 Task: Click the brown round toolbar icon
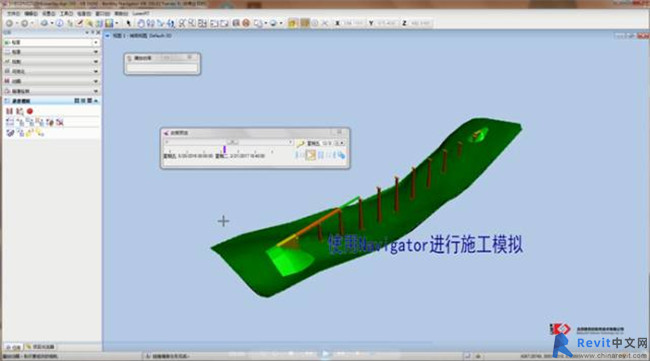point(246,23)
